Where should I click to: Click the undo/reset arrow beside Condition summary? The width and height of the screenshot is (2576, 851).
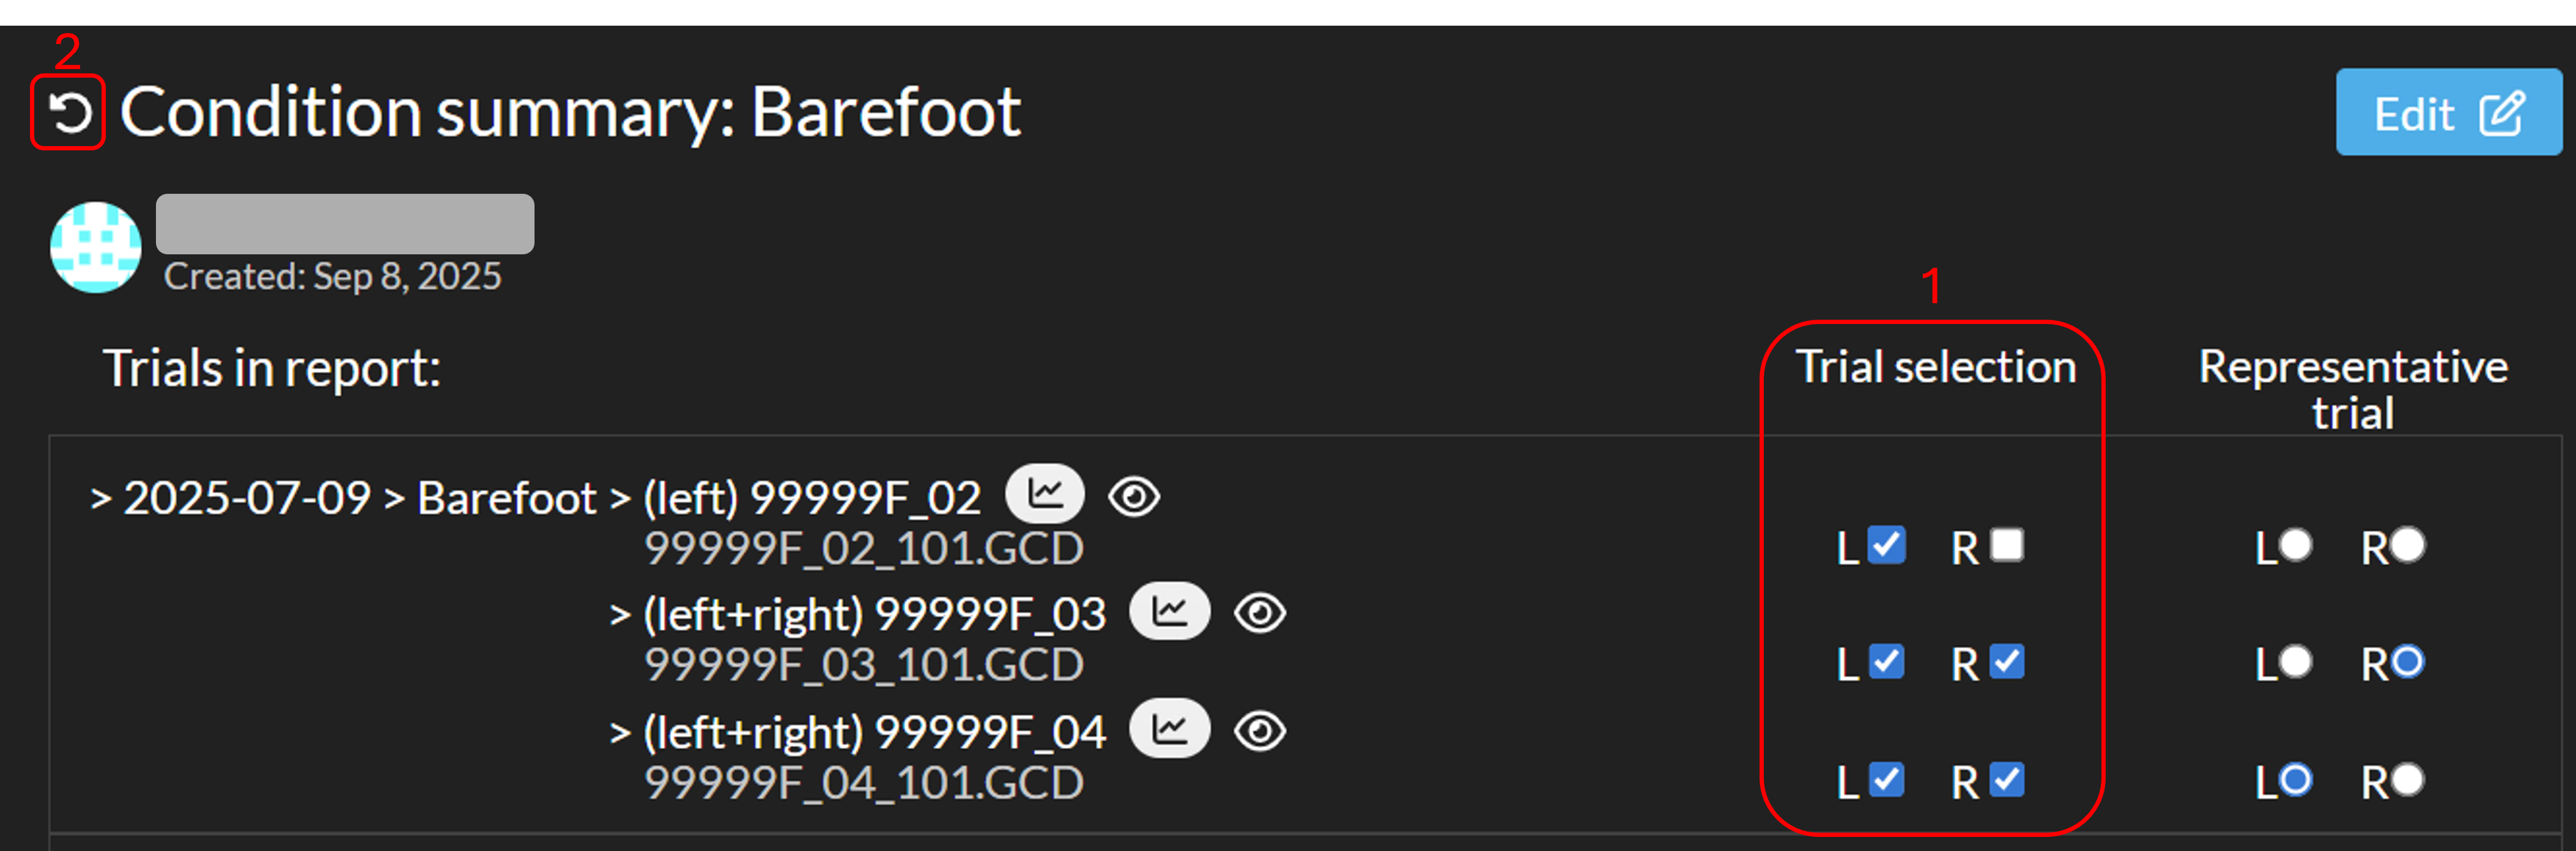pyautogui.click(x=68, y=113)
